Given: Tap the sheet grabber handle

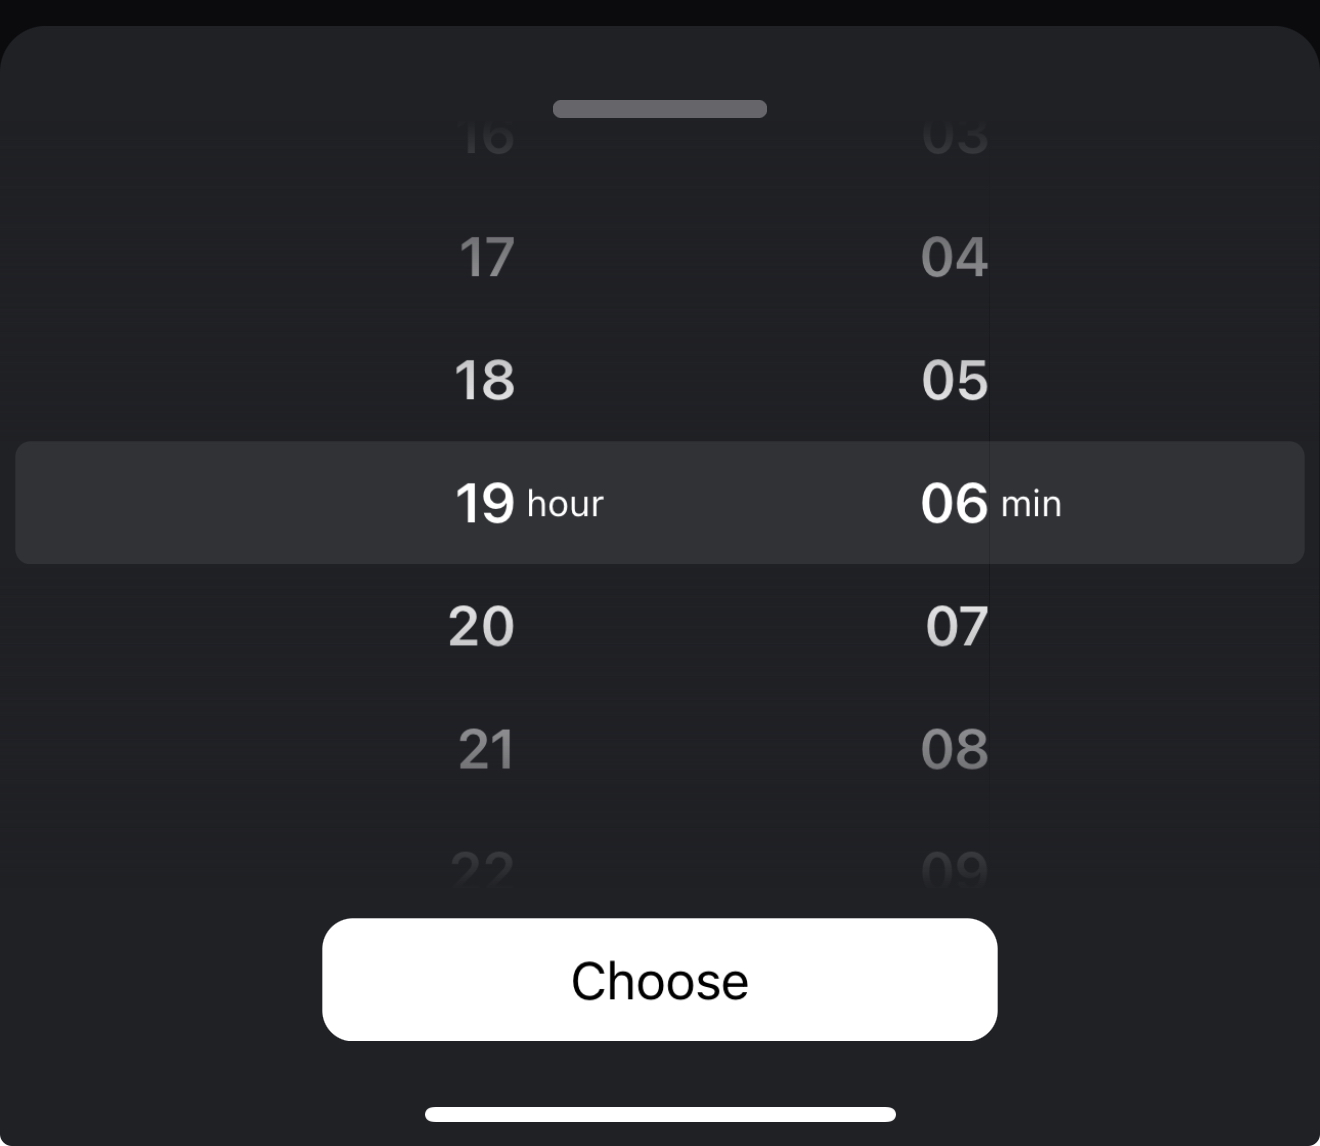Looking at the screenshot, I should (x=660, y=109).
